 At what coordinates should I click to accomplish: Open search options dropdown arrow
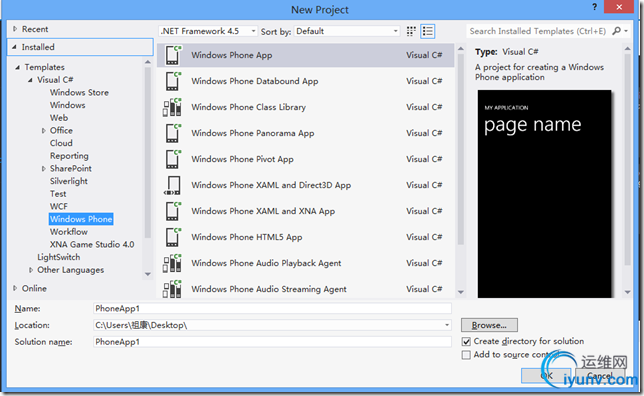[x=626, y=31]
